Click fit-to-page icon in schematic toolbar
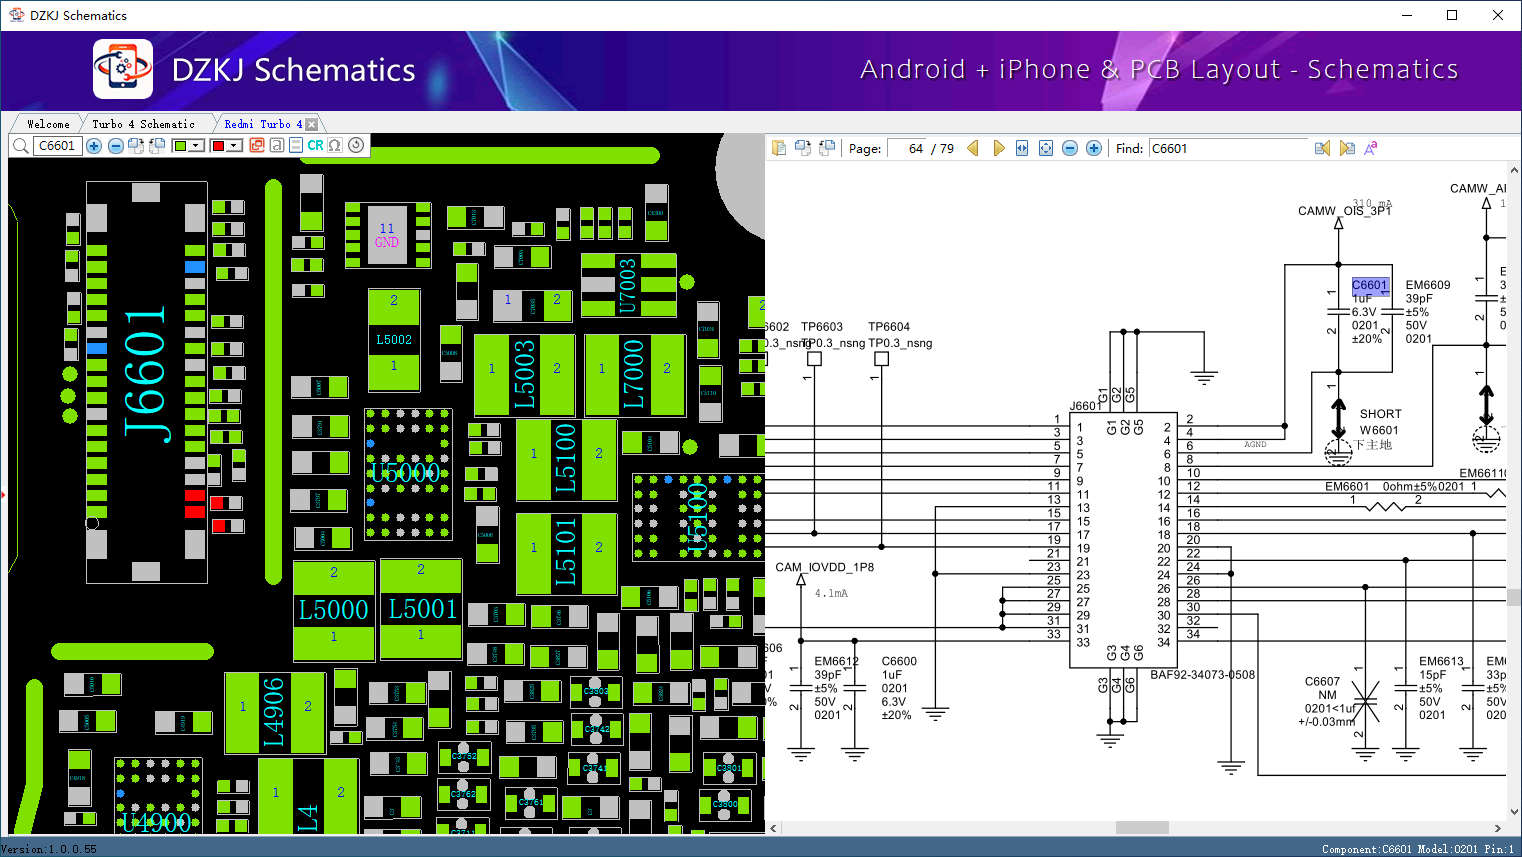 tap(1046, 148)
